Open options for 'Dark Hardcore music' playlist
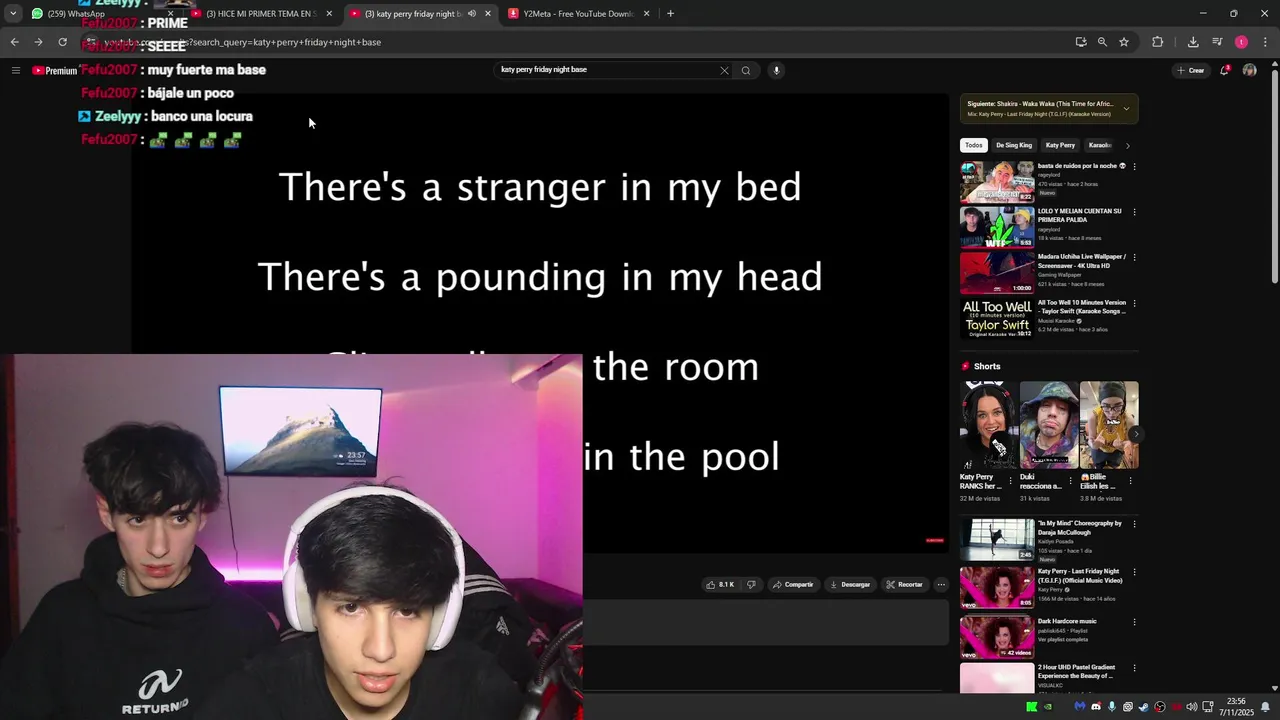The height and width of the screenshot is (720, 1280). pyautogui.click(x=1134, y=622)
